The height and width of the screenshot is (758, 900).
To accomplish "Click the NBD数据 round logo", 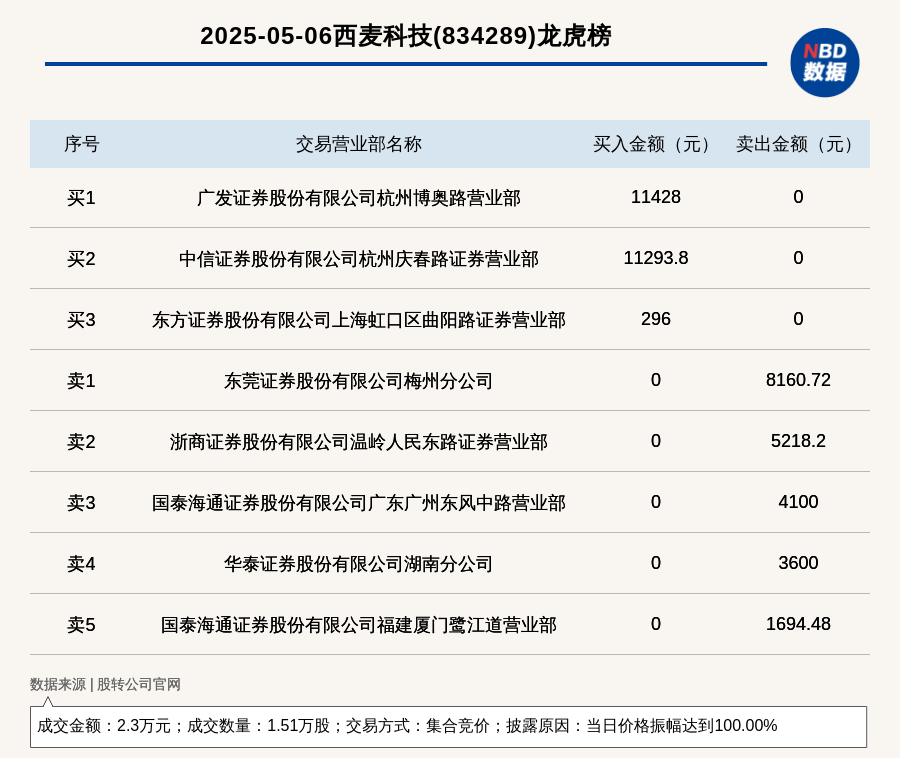I will coord(824,63).
